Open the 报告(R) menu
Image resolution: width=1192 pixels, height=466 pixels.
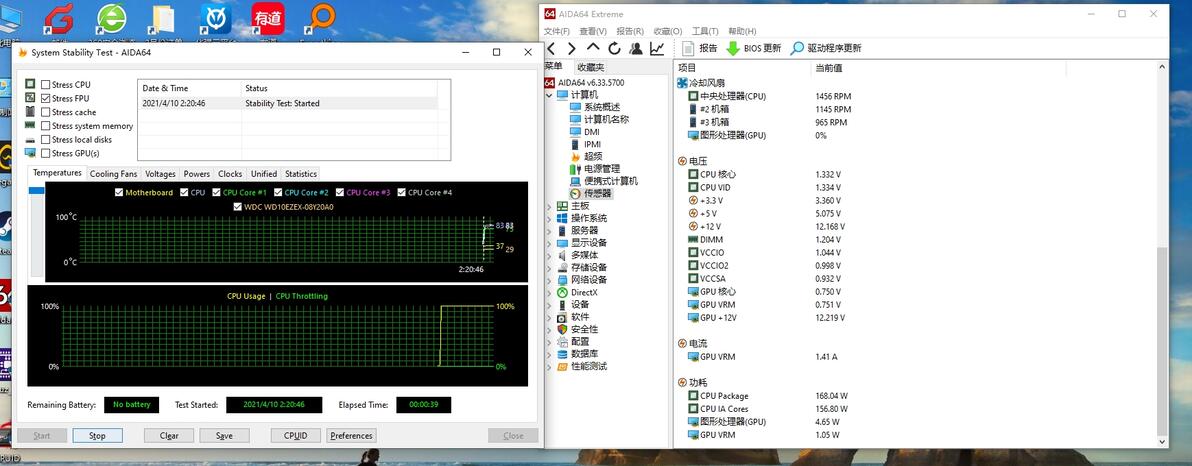coord(629,31)
